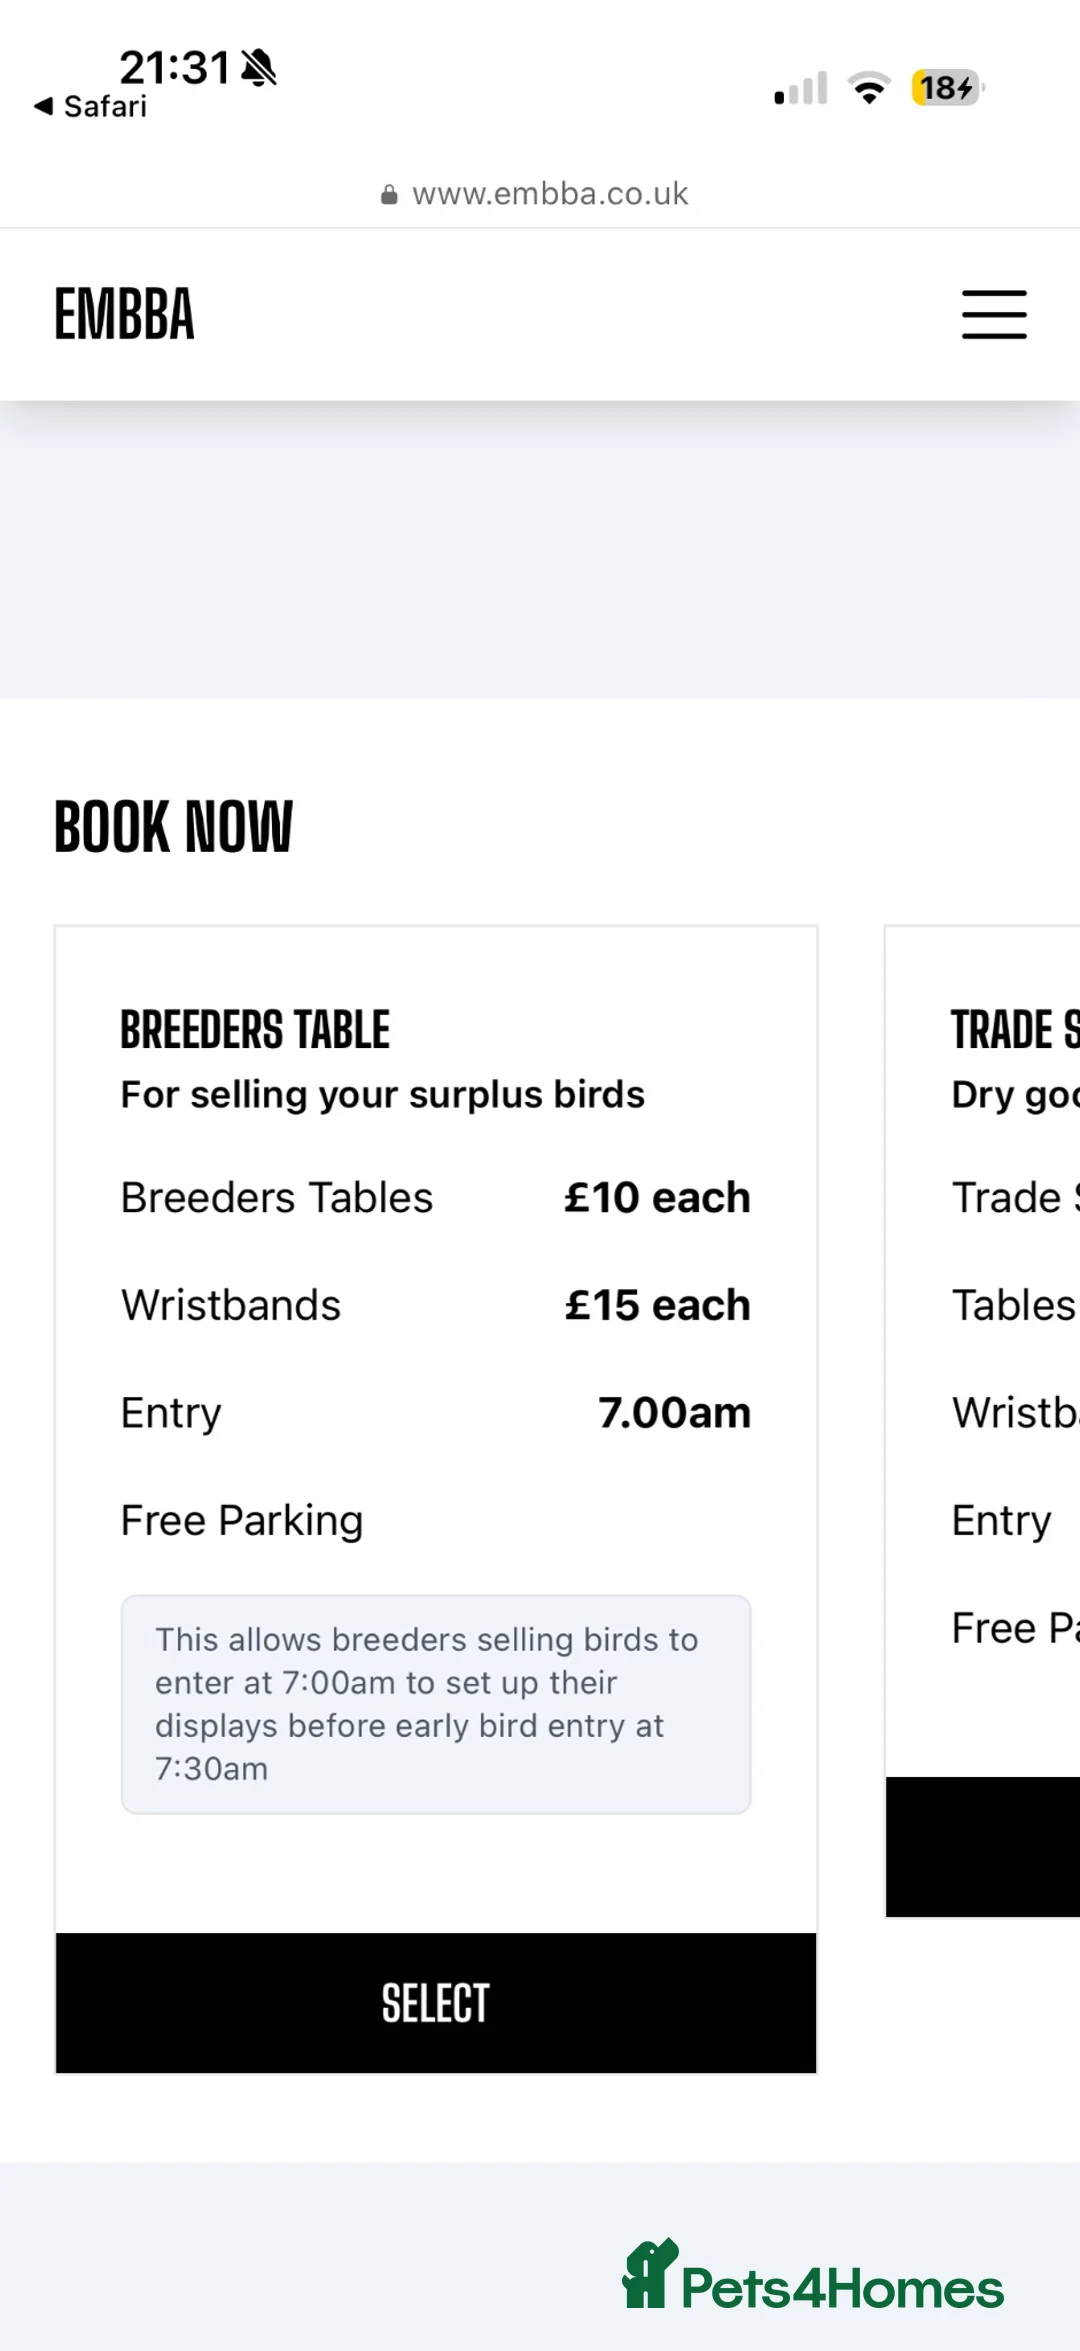Tap the Wristbands £15 each row

[x=436, y=1305]
